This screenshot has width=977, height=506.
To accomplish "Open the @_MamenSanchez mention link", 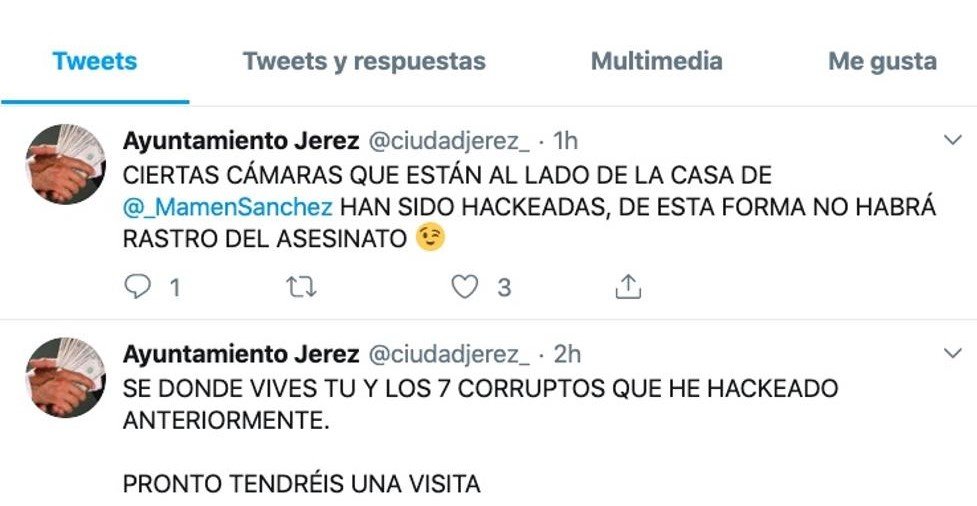I will (227, 207).
